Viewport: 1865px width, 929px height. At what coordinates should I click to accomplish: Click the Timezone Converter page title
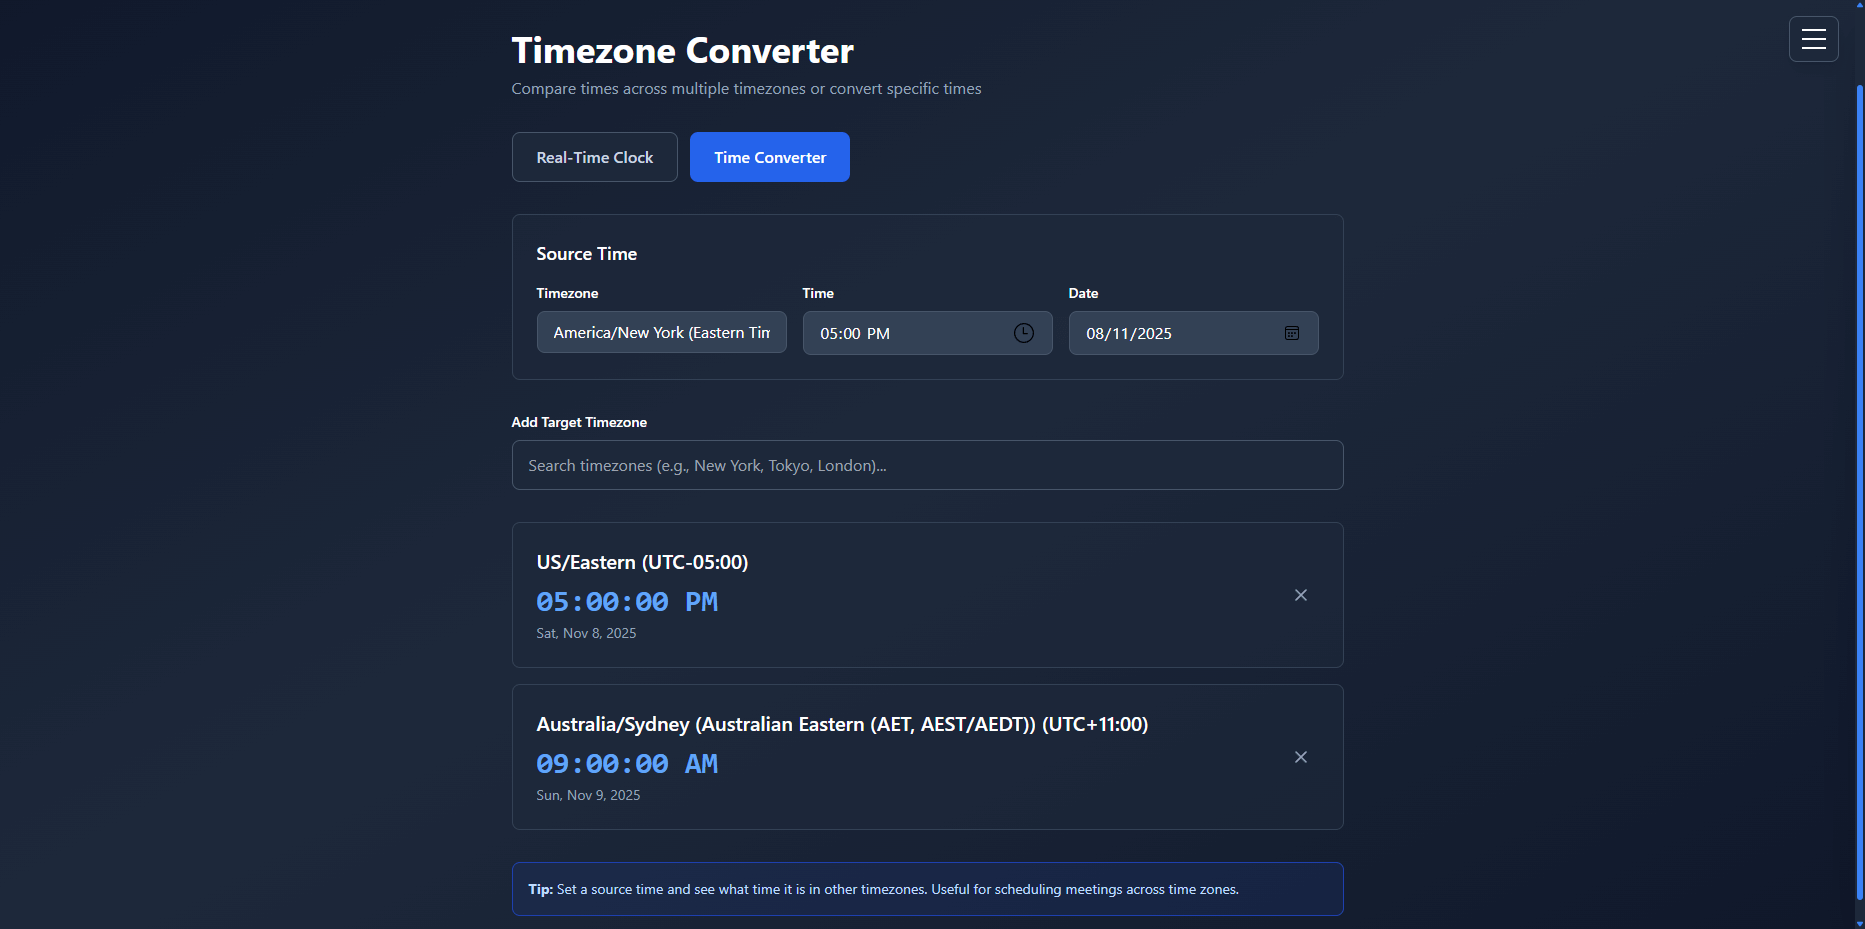coord(682,50)
